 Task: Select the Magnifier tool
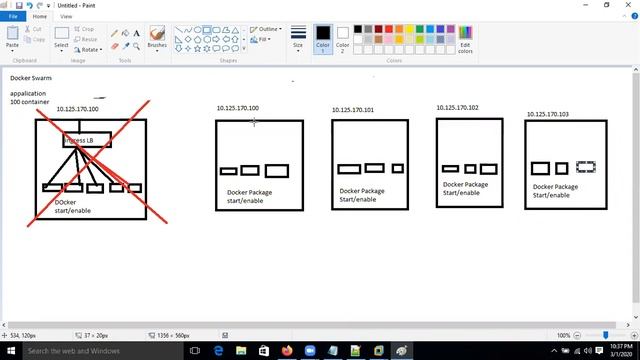(136, 47)
